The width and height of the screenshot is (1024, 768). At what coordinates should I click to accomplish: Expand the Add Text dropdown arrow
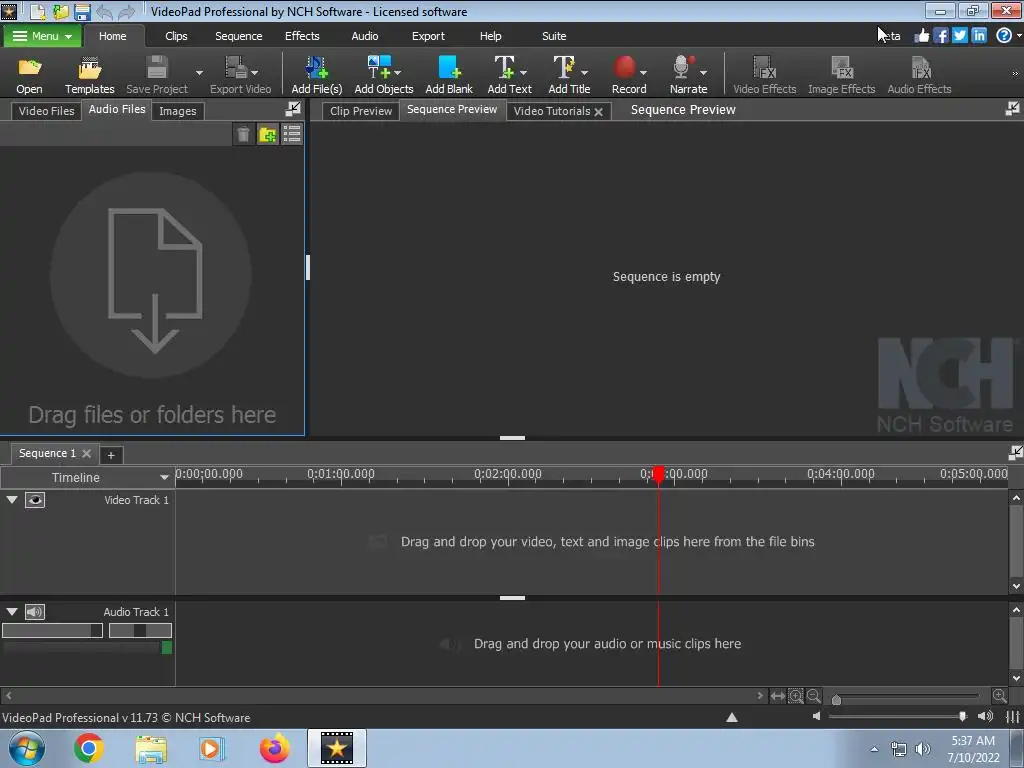(x=523, y=72)
